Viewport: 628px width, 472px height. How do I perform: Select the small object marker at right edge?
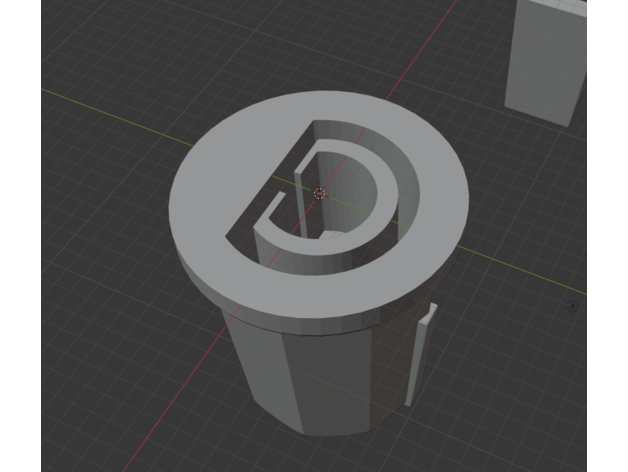click(x=573, y=306)
